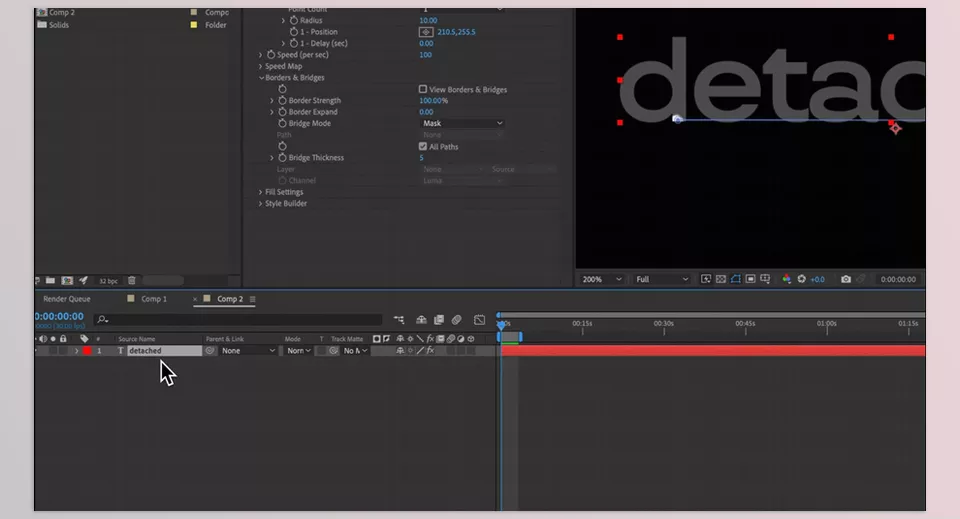Enable frame blending for the composition
The height and width of the screenshot is (519, 960).
[439, 319]
